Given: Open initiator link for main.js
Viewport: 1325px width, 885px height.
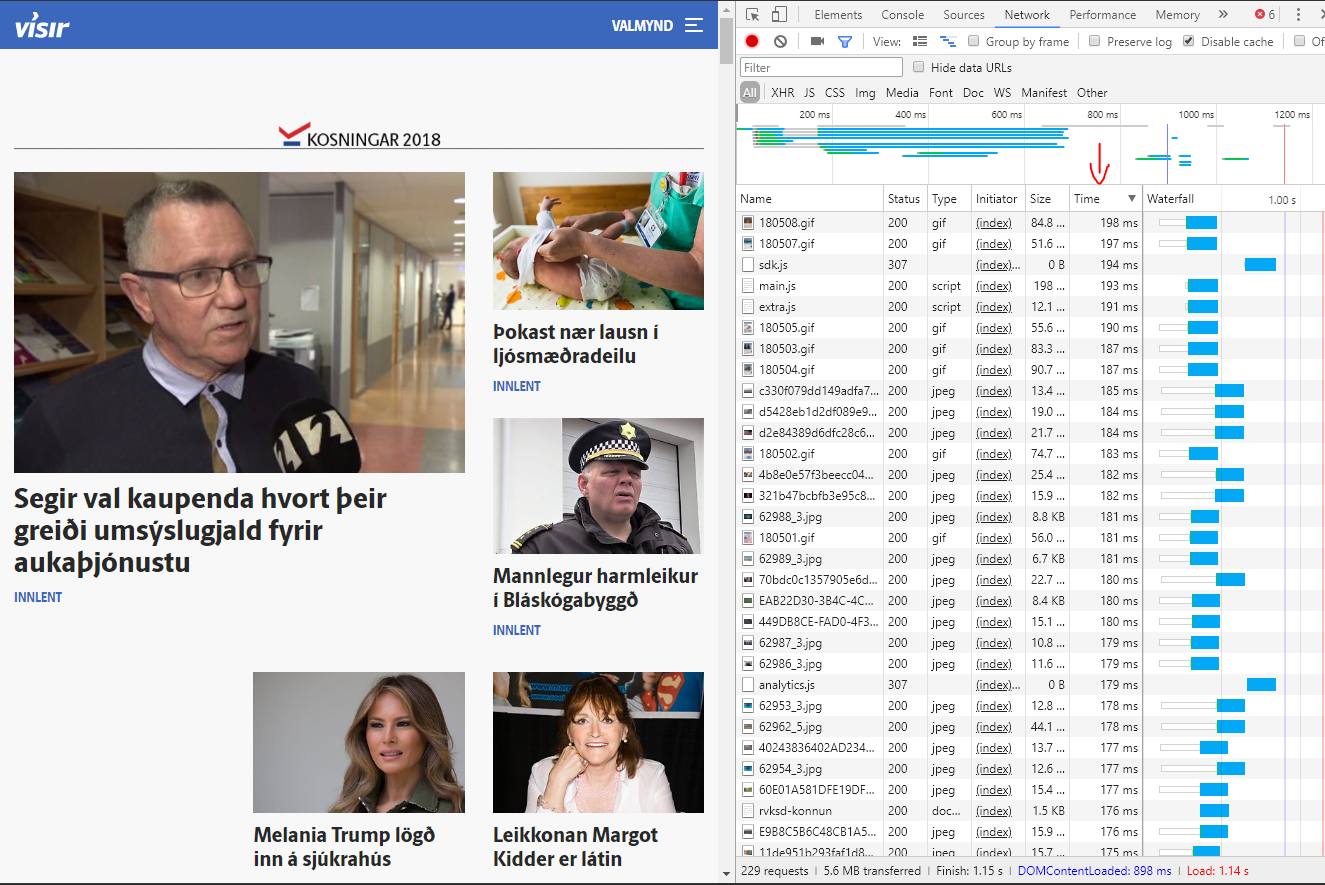Looking at the screenshot, I should [x=993, y=286].
